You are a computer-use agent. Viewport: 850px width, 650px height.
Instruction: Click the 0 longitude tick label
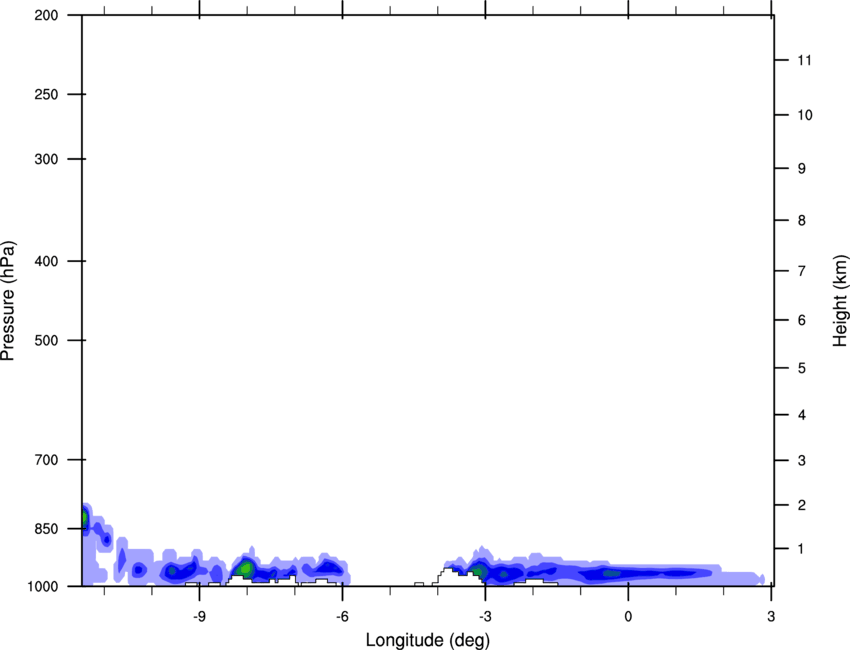click(628, 616)
